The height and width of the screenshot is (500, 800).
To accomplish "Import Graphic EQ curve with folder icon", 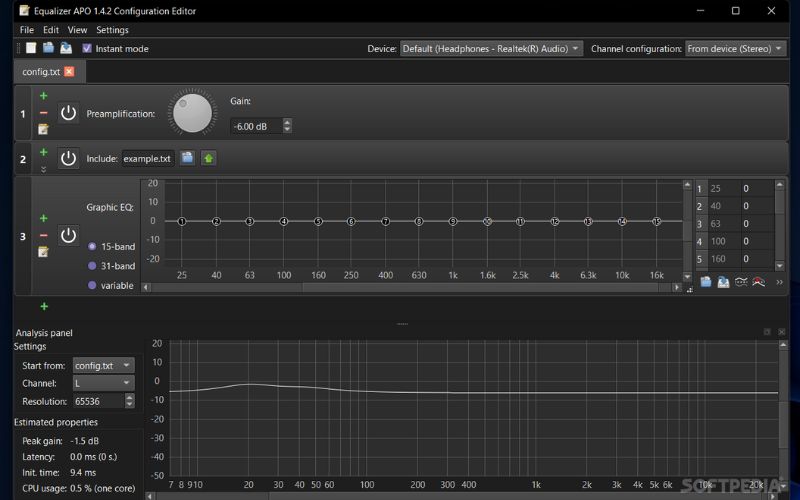I will coord(706,282).
